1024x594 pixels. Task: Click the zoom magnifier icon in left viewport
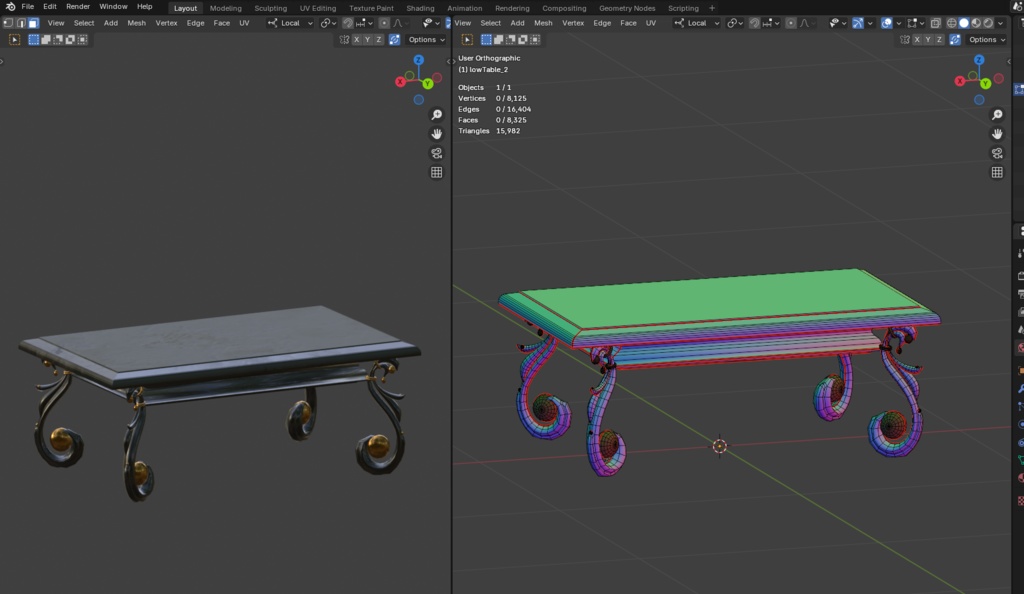[437, 115]
